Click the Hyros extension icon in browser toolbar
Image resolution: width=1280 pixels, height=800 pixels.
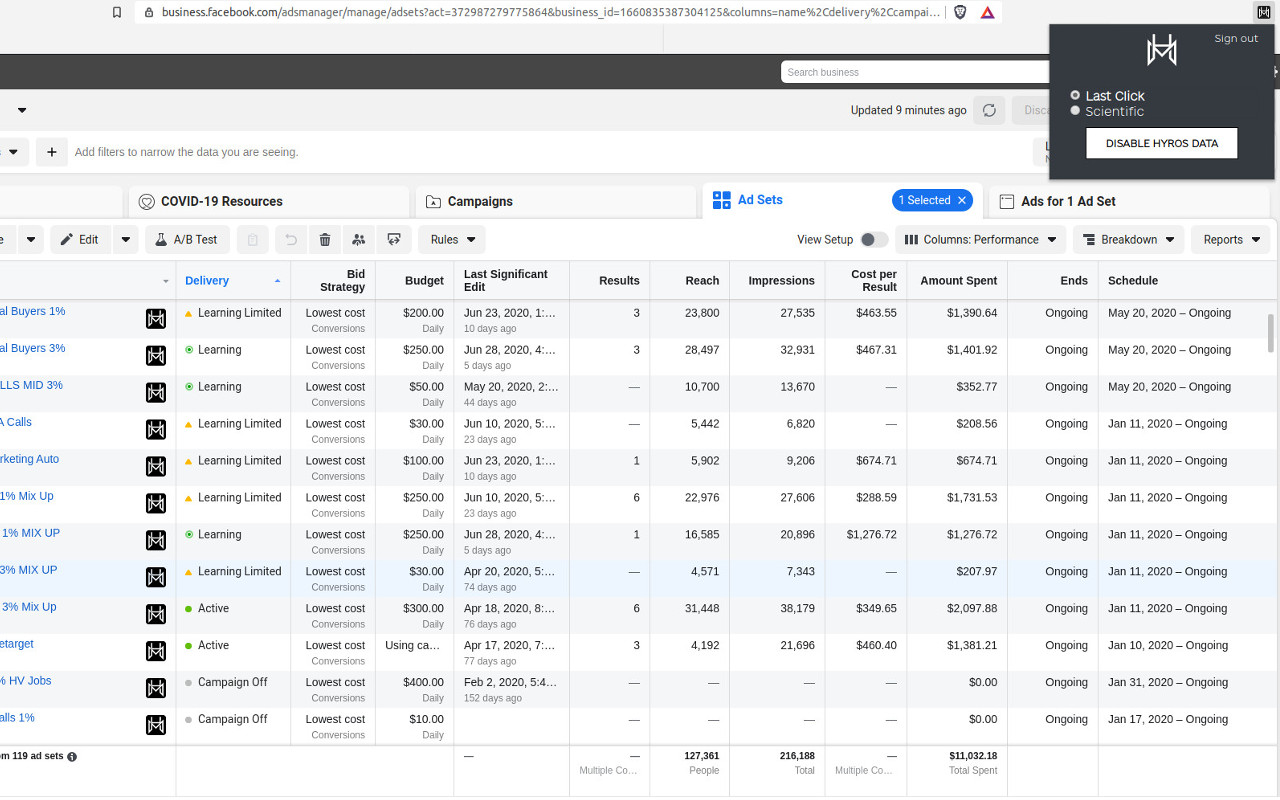[x=1264, y=12]
